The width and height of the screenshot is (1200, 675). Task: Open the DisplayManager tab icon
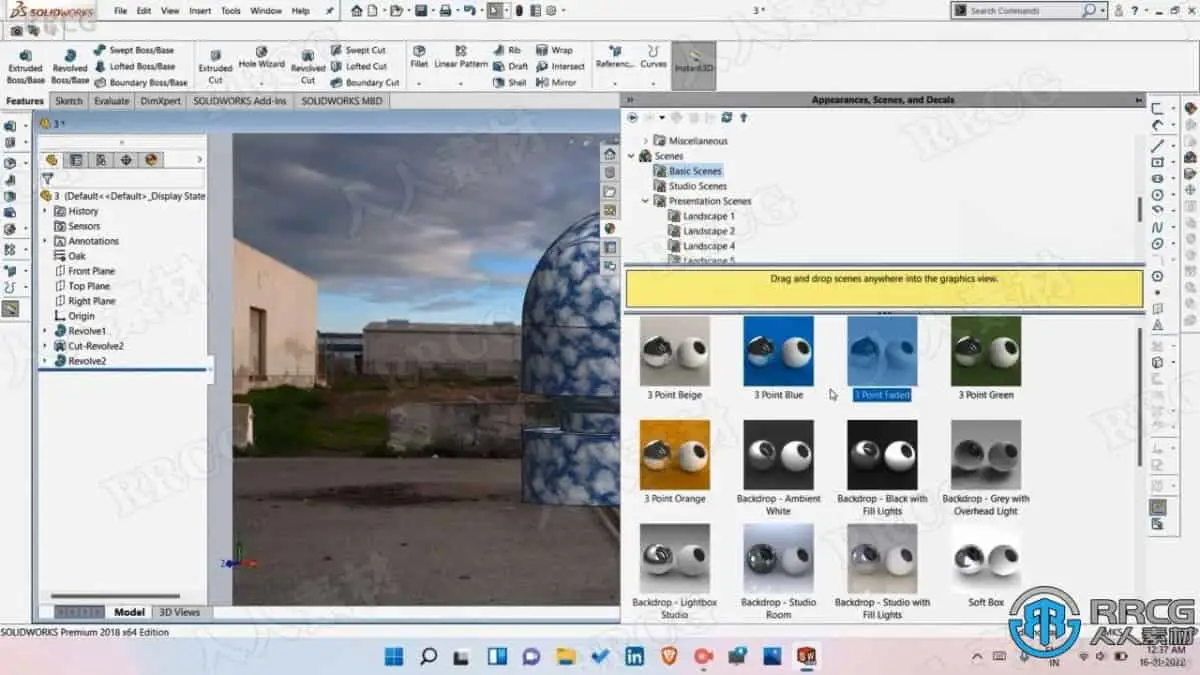point(151,159)
